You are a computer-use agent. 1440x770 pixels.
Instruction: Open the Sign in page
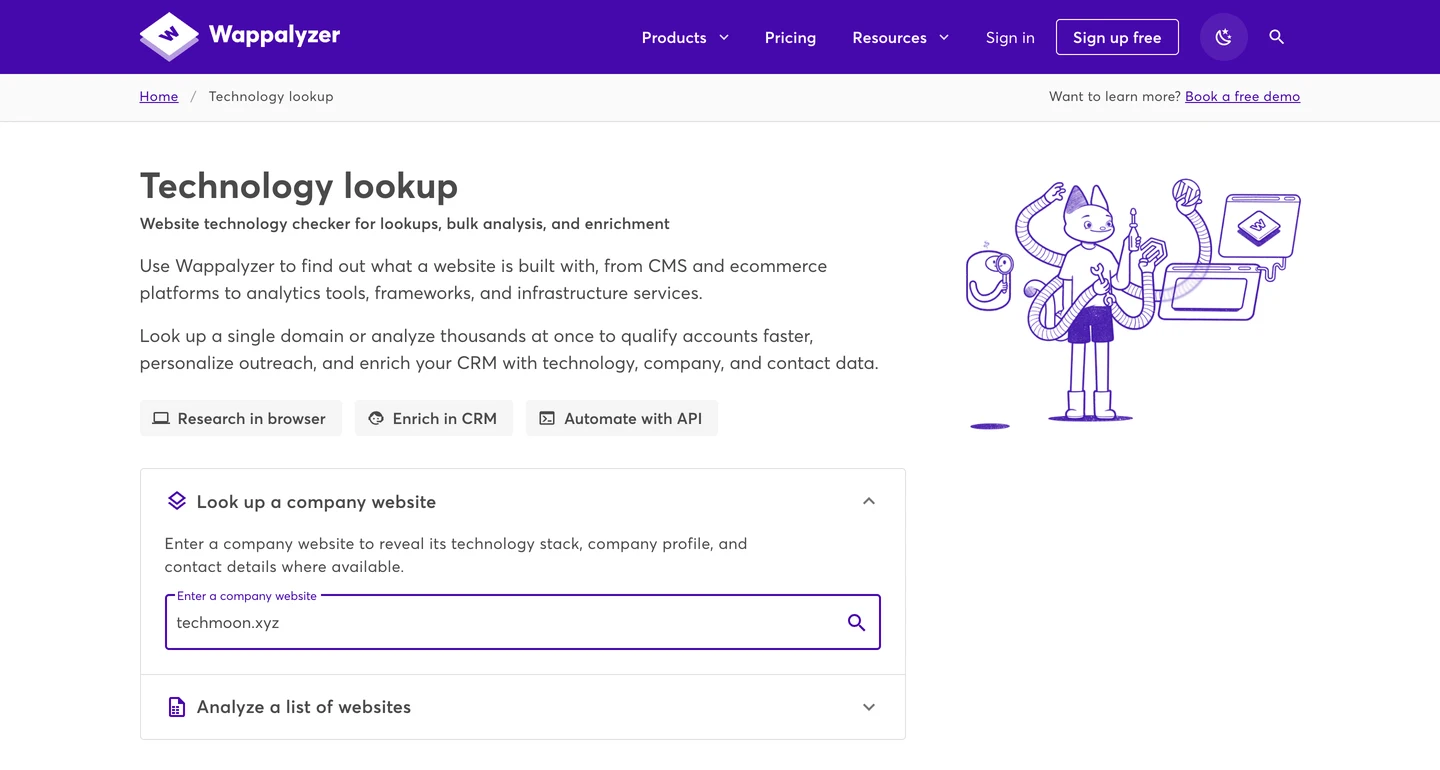pos(1010,37)
